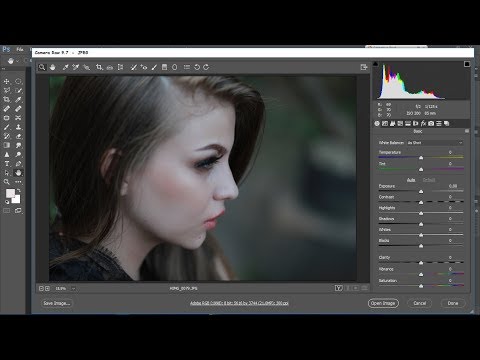Click the Open Image button
The image size is (480, 360).
383,303
